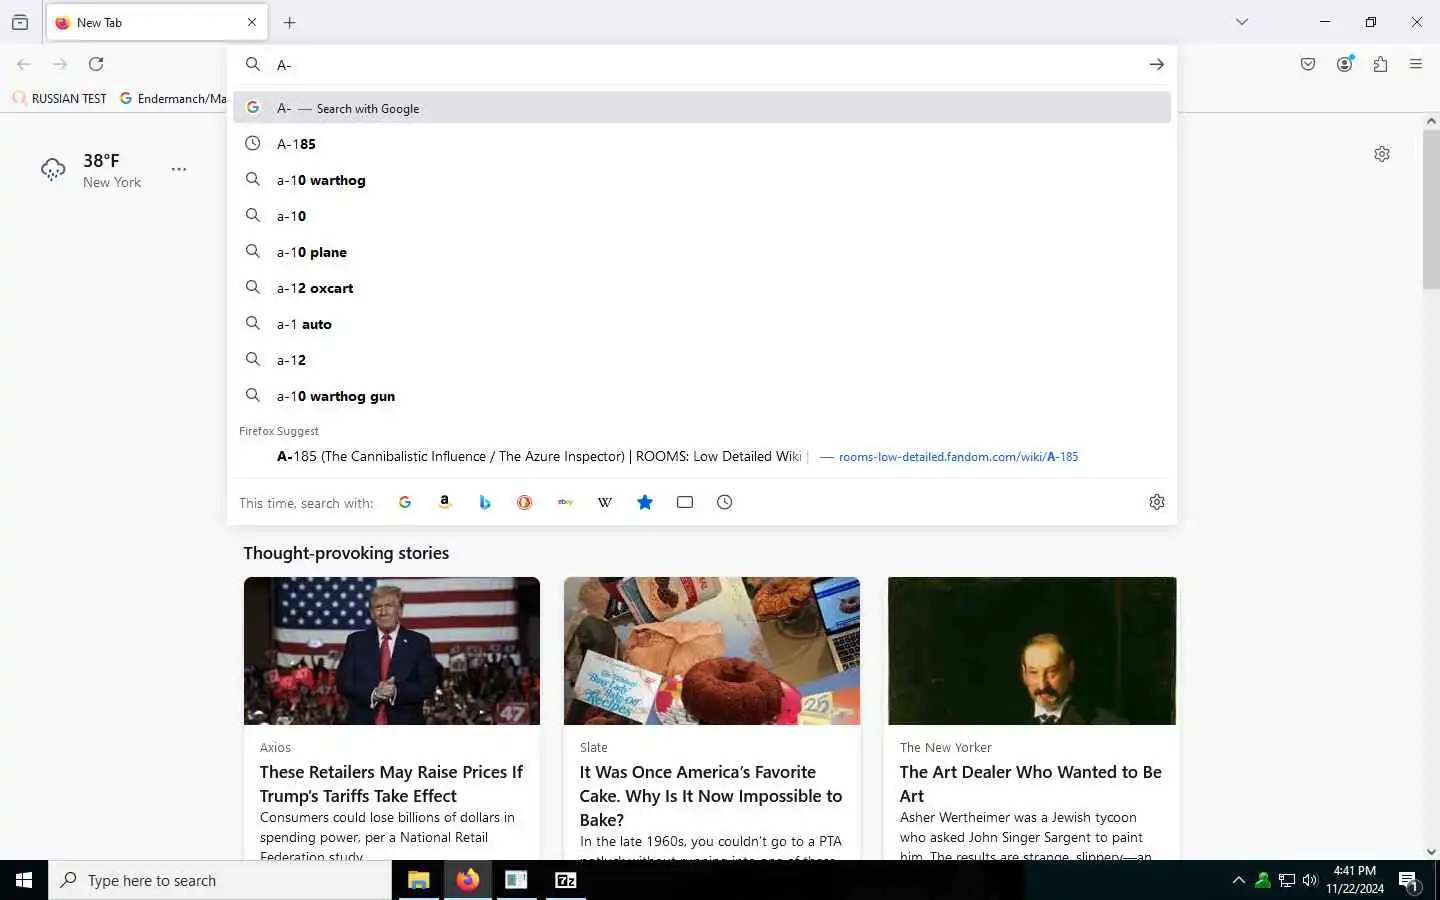
Task: Reload the current page
Action: coord(96,64)
